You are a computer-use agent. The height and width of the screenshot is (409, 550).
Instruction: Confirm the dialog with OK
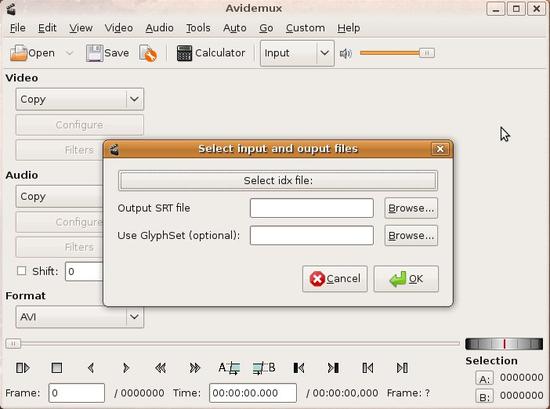coord(406,279)
